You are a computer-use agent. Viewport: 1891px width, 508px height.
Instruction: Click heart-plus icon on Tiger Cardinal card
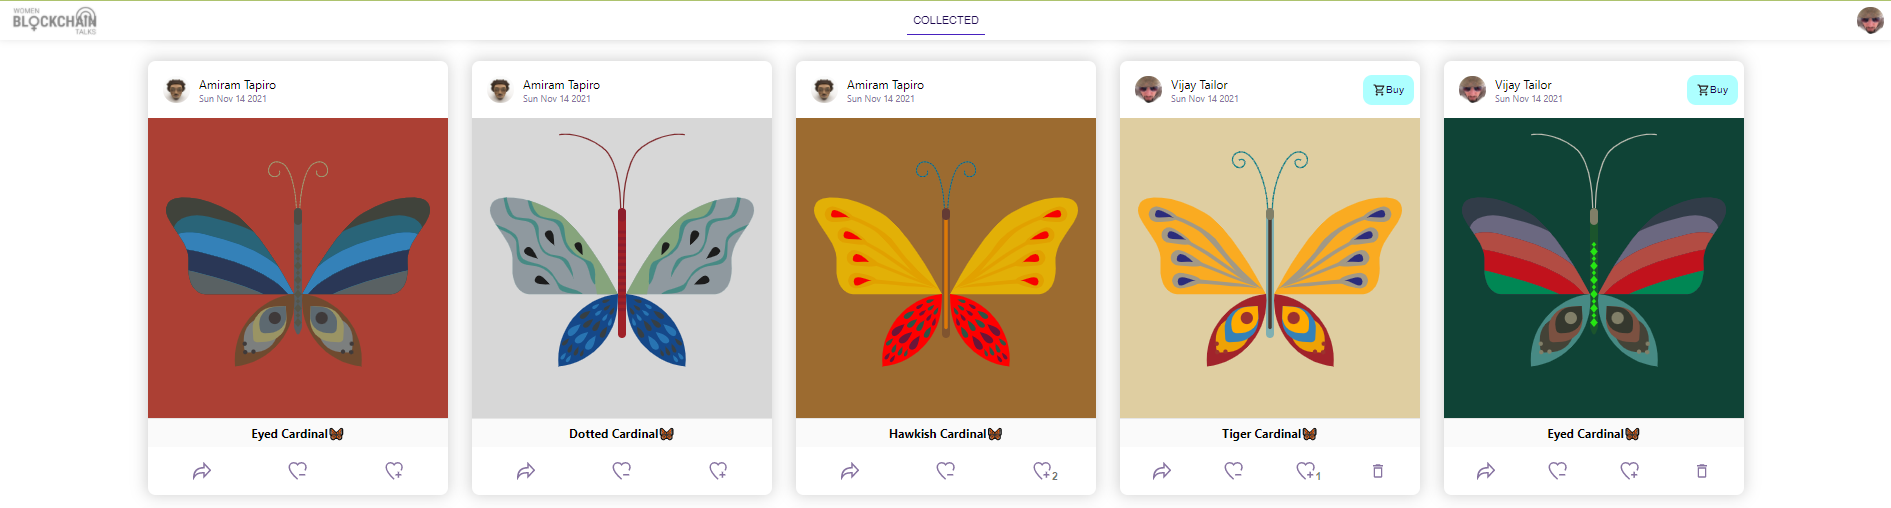coord(1307,470)
